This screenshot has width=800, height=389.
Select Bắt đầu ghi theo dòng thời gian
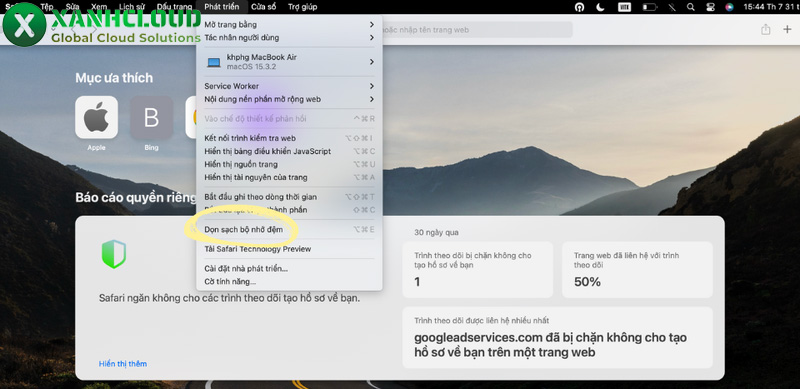click(x=289, y=197)
